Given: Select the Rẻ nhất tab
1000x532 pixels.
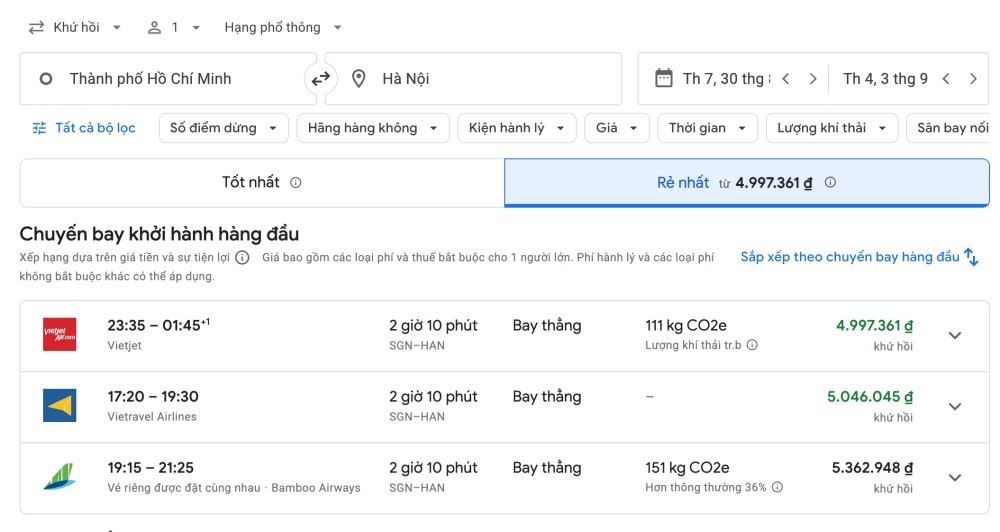Looking at the screenshot, I should coord(747,182).
